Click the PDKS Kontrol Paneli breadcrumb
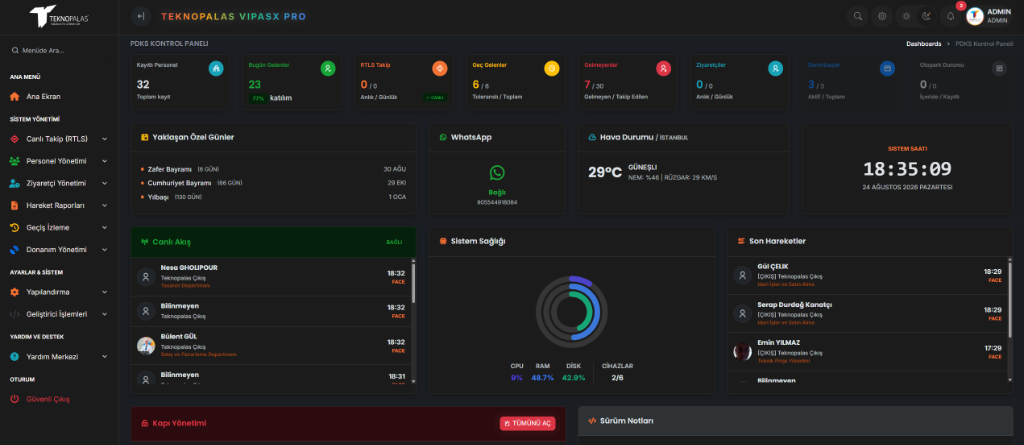Screen dimensions: 1024x445 (x=984, y=44)
